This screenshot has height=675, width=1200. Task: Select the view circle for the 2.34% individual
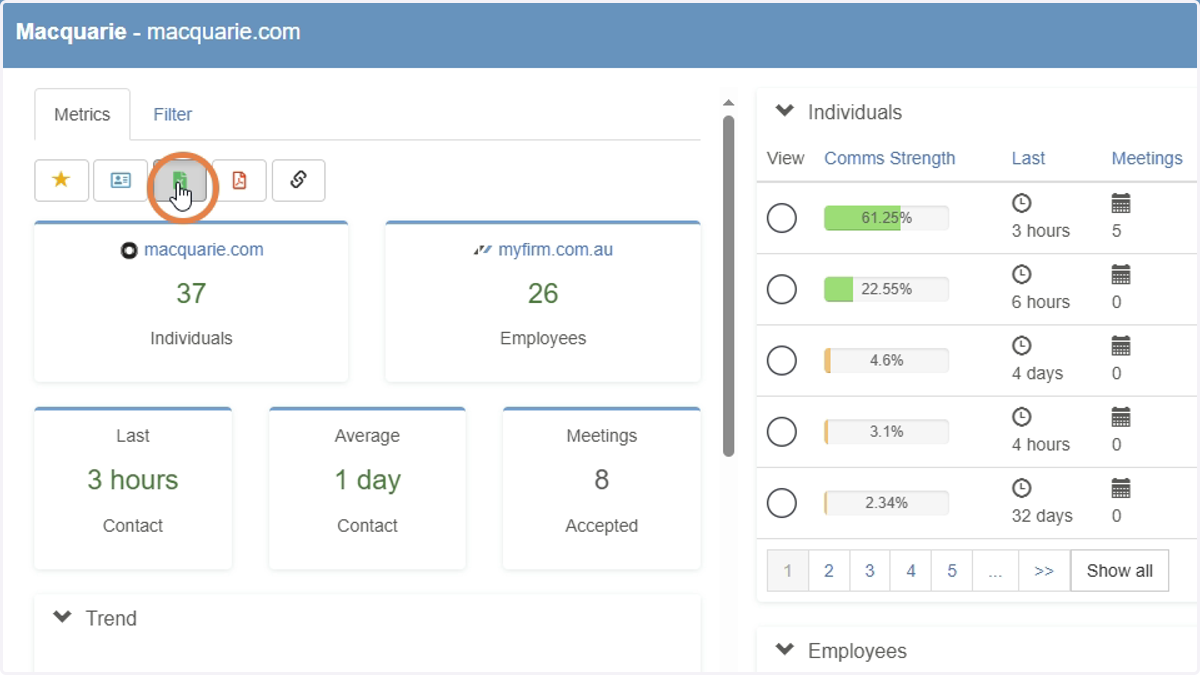pos(782,503)
